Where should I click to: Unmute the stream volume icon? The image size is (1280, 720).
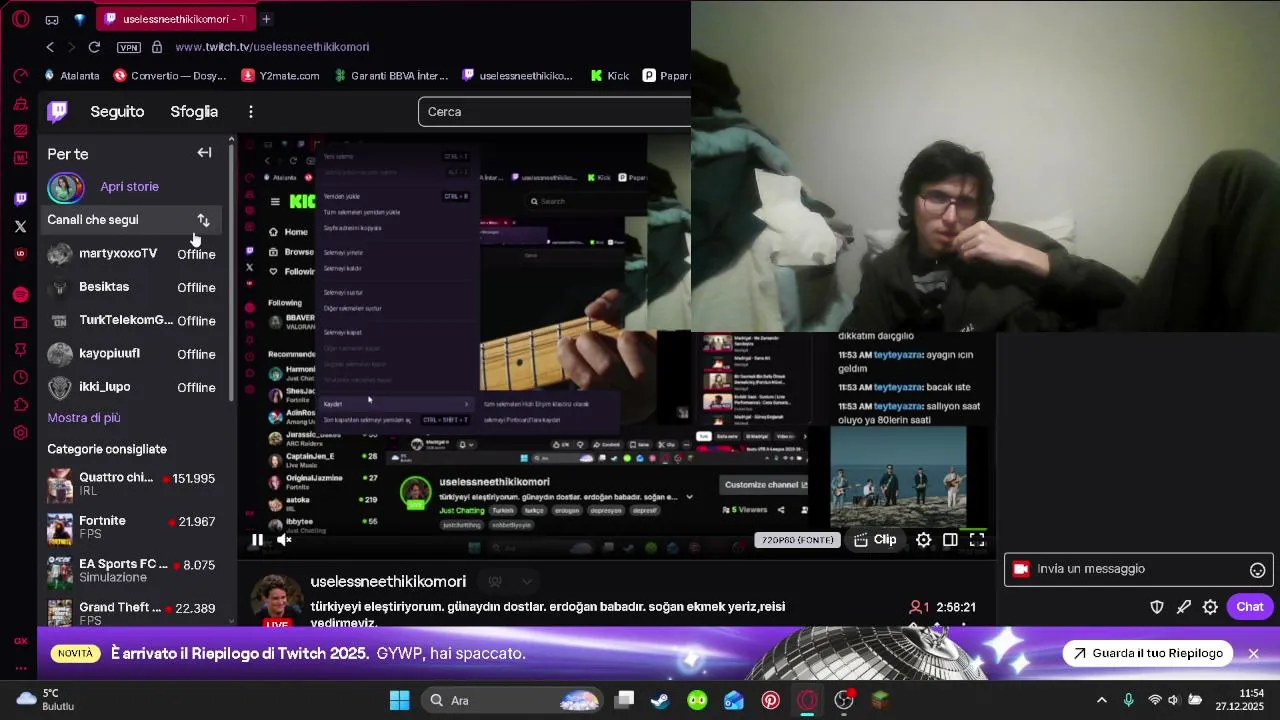pyautogui.click(x=284, y=540)
